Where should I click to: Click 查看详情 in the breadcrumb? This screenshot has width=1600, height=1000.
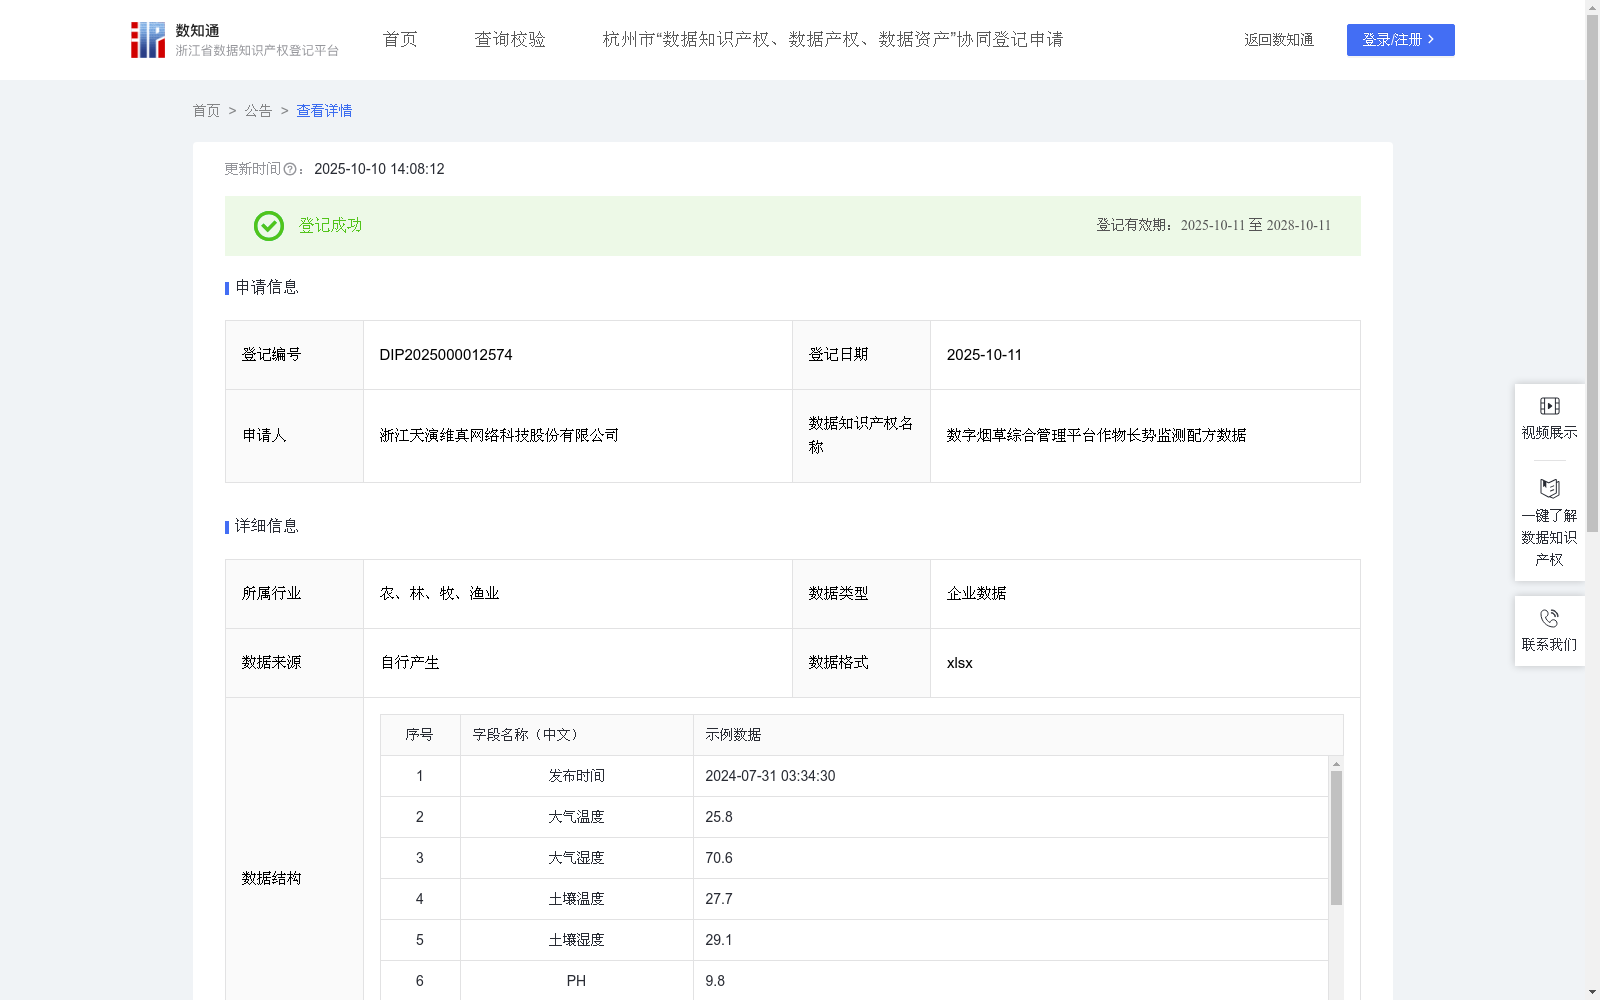[x=324, y=111]
